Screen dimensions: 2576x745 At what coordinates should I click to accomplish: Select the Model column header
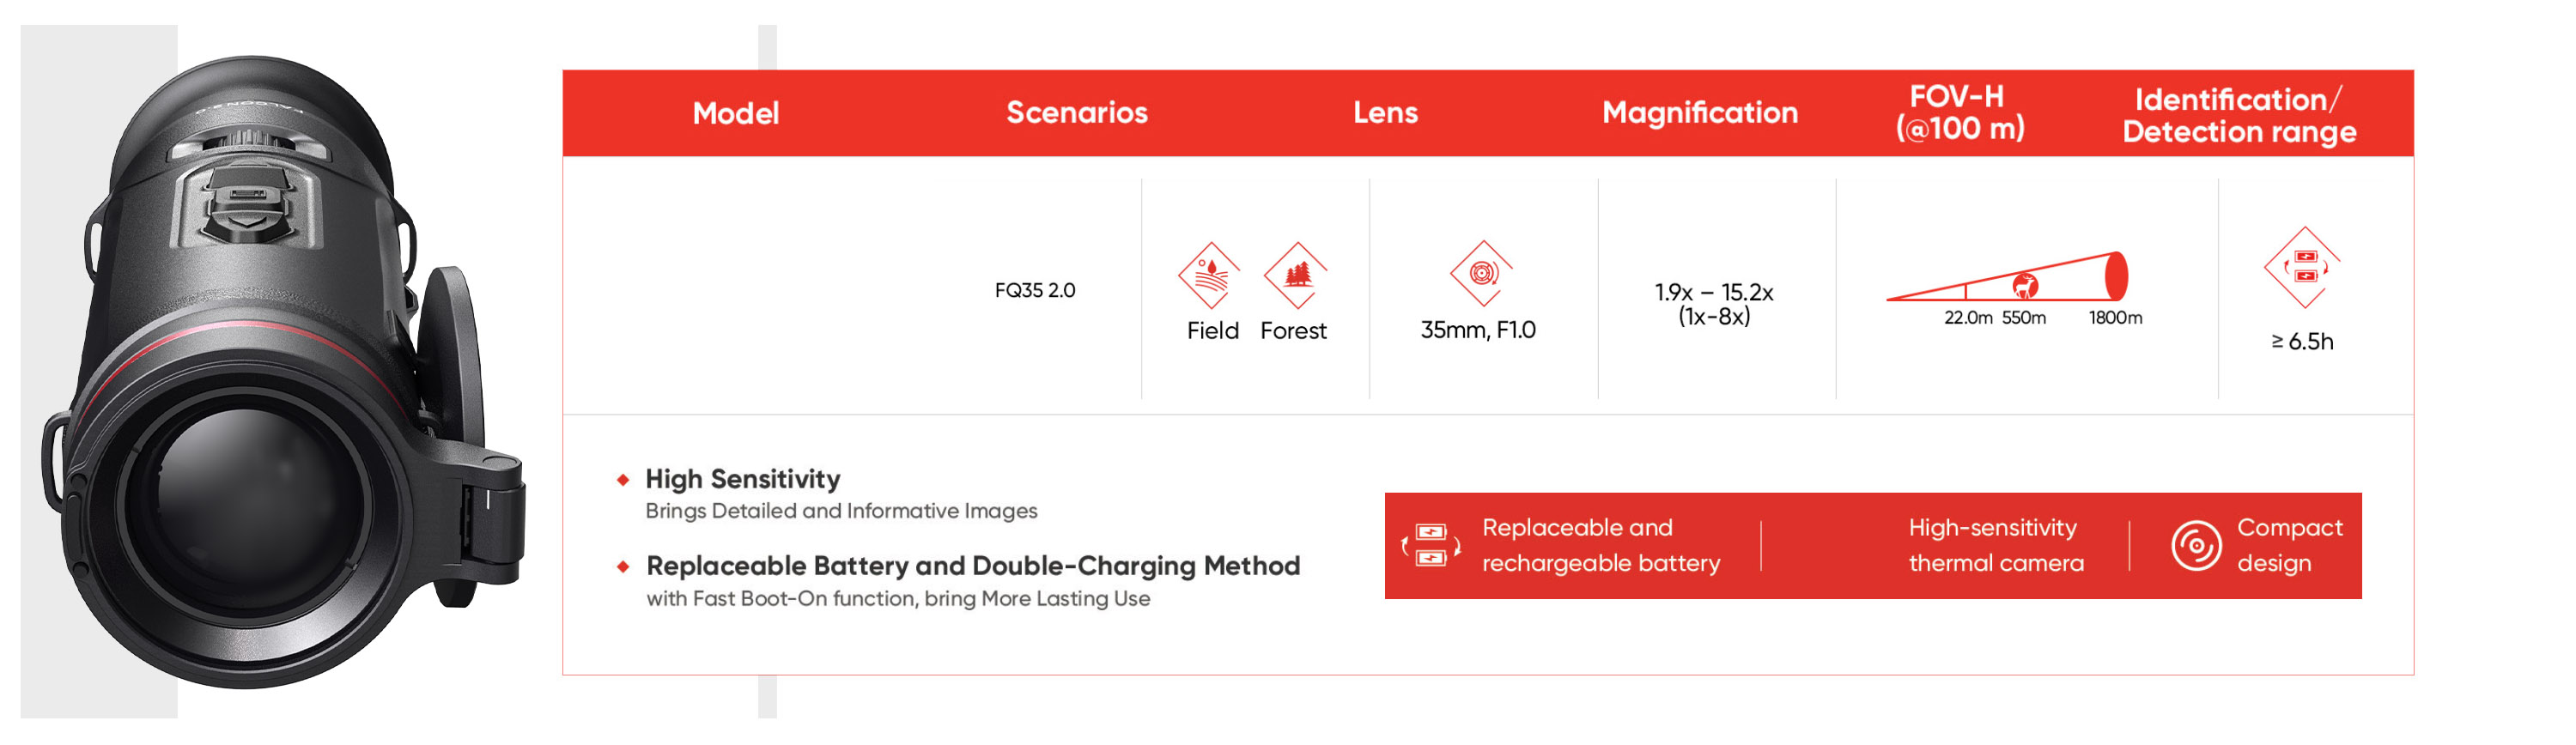click(735, 113)
